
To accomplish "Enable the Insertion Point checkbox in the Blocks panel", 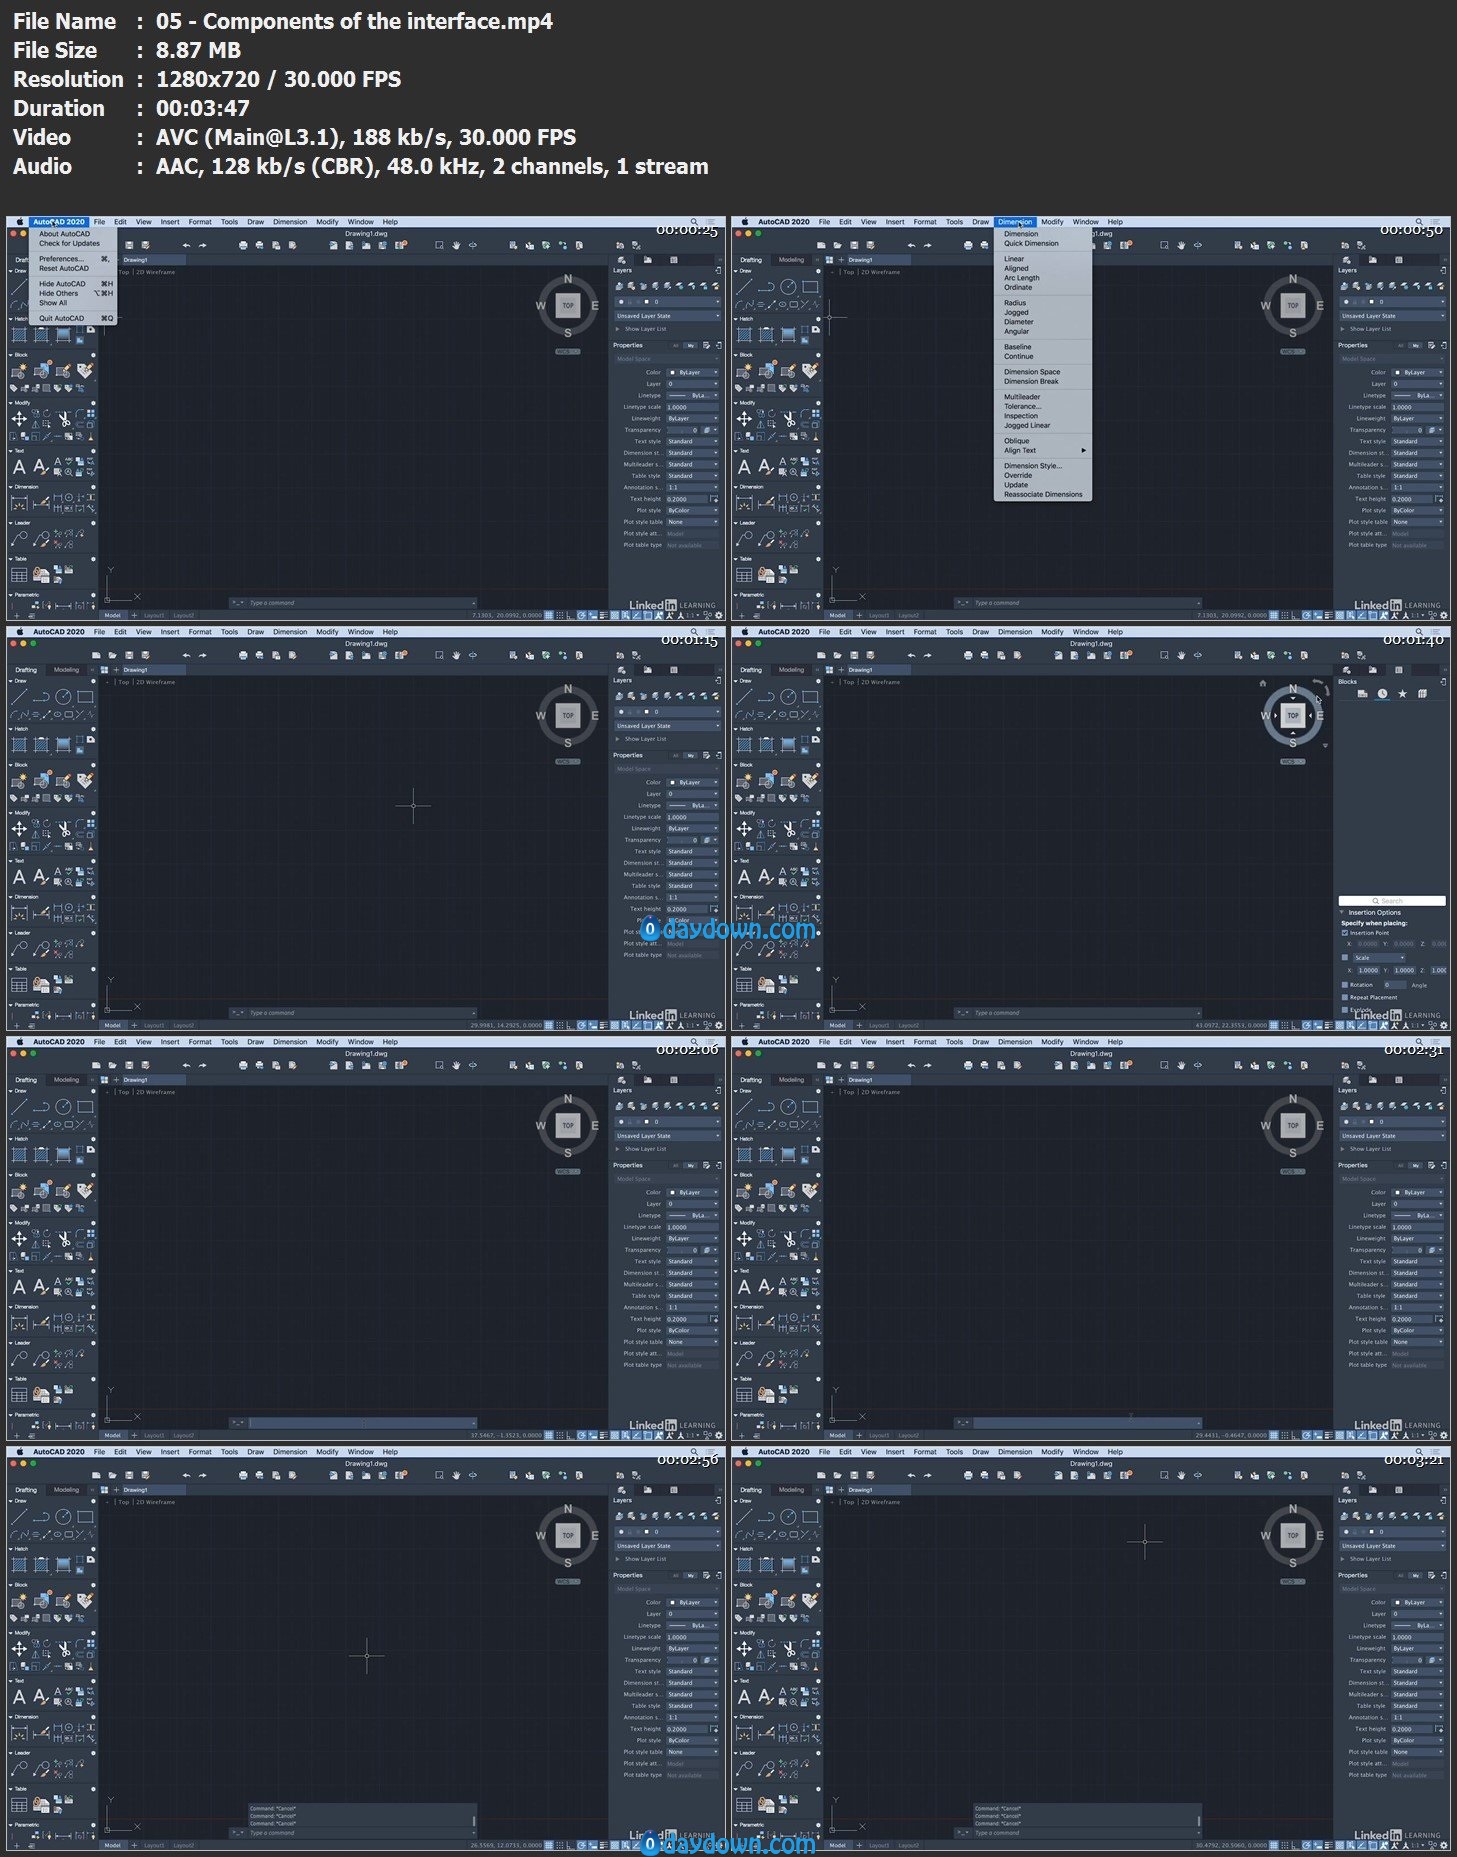I will point(1345,933).
